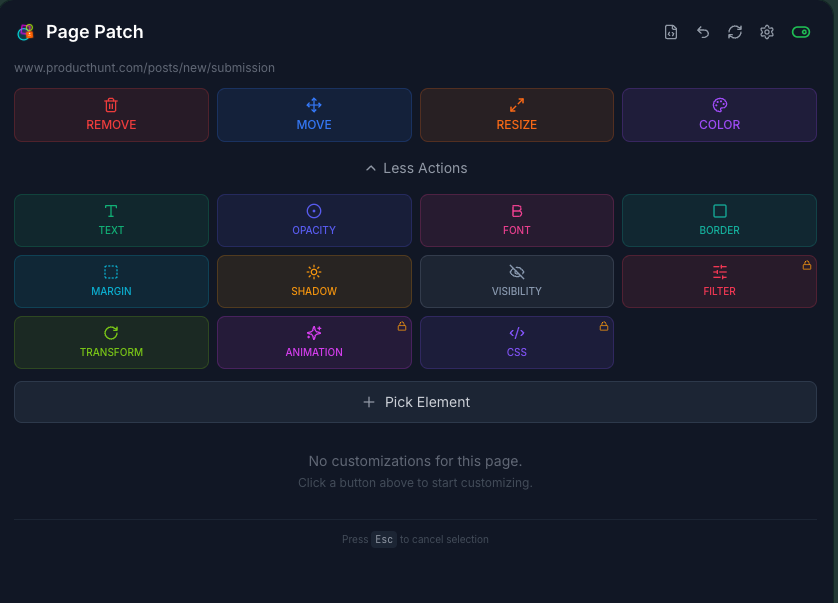Select the Text tool icon
The height and width of the screenshot is (603, 838).
pyautogui.click(x=111, y=210)
